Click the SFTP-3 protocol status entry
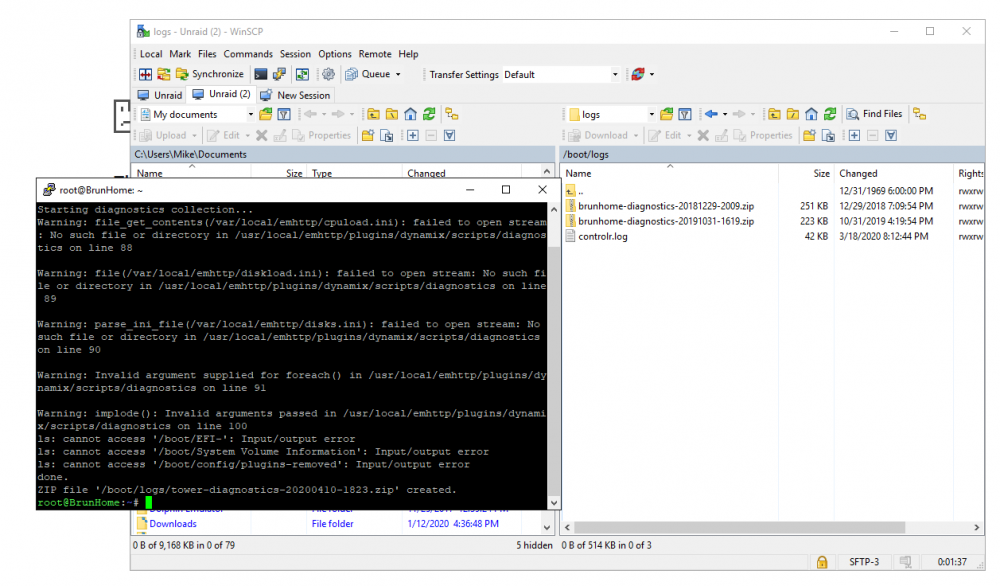Screen dimensions: 1000x586 tap(864, 562)
